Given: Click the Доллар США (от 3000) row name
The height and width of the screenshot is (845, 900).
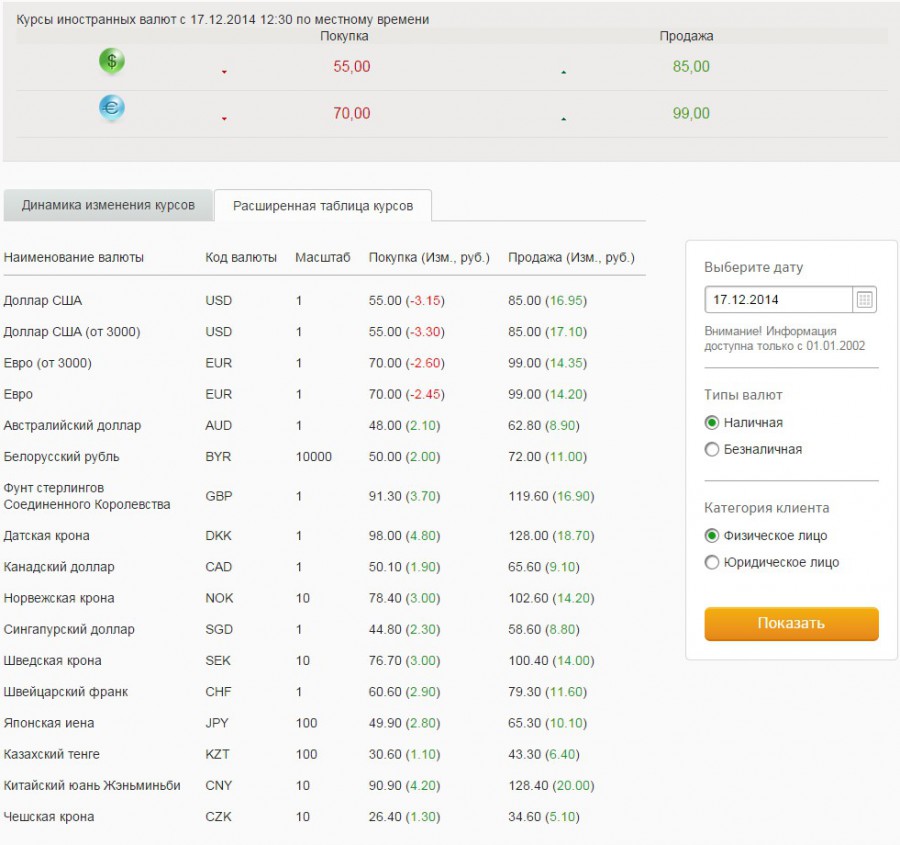Looking at the screenshot, I should tap(72, 332).
